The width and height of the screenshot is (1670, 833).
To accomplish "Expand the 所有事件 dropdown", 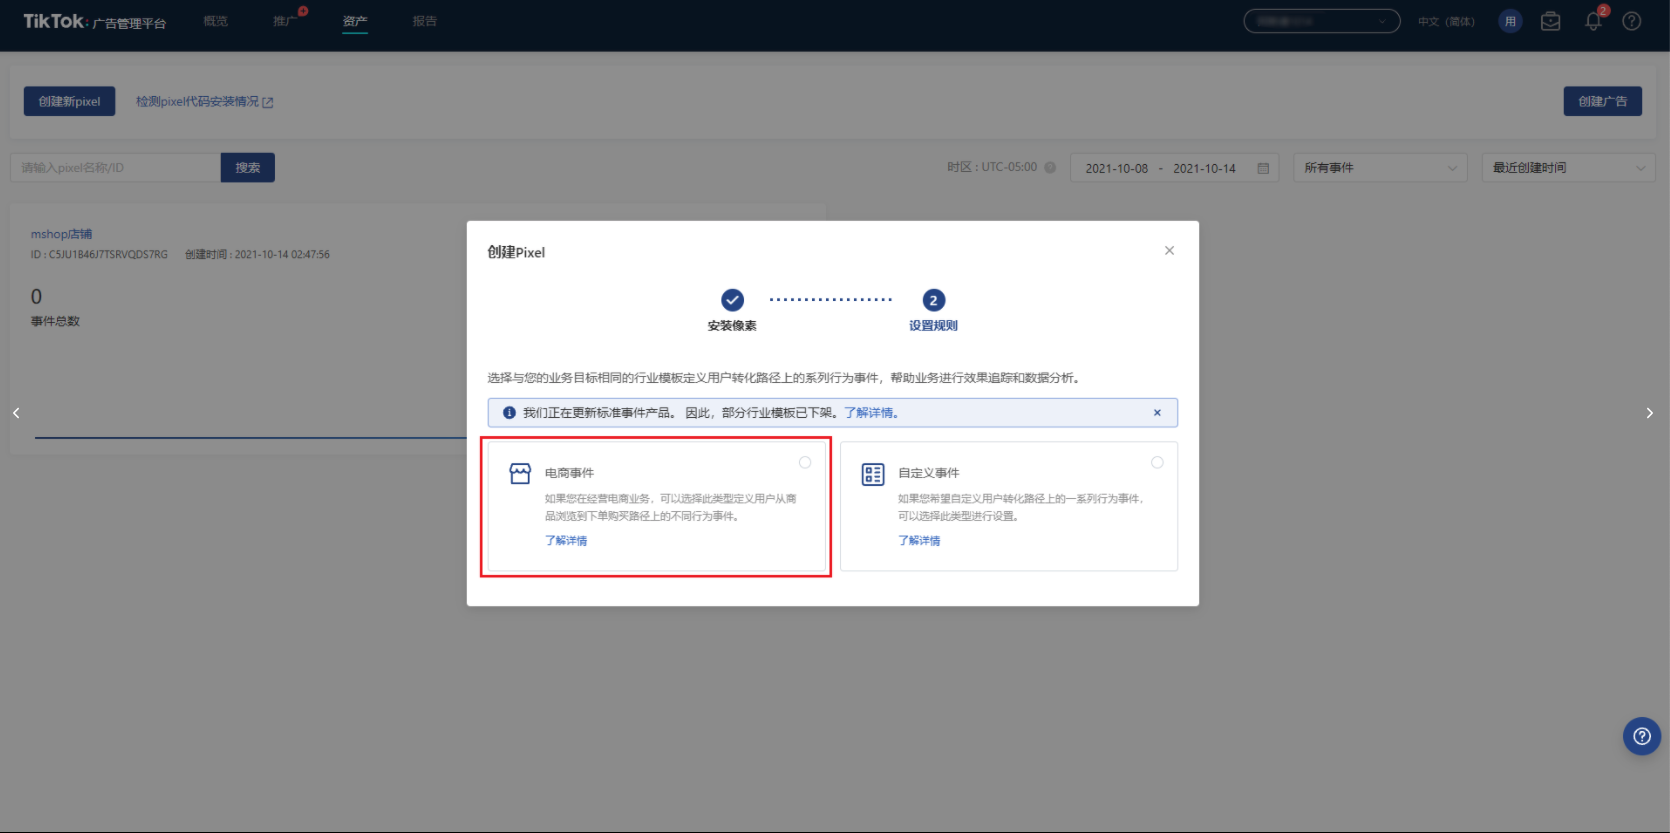I will [1379, 168].
